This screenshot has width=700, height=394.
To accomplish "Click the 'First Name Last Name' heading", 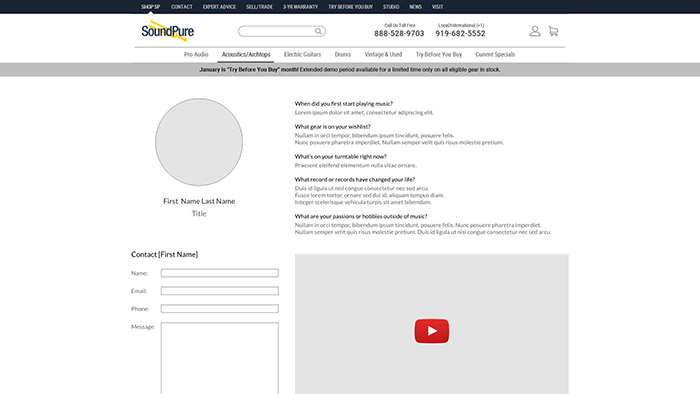I will coord(199,201).
